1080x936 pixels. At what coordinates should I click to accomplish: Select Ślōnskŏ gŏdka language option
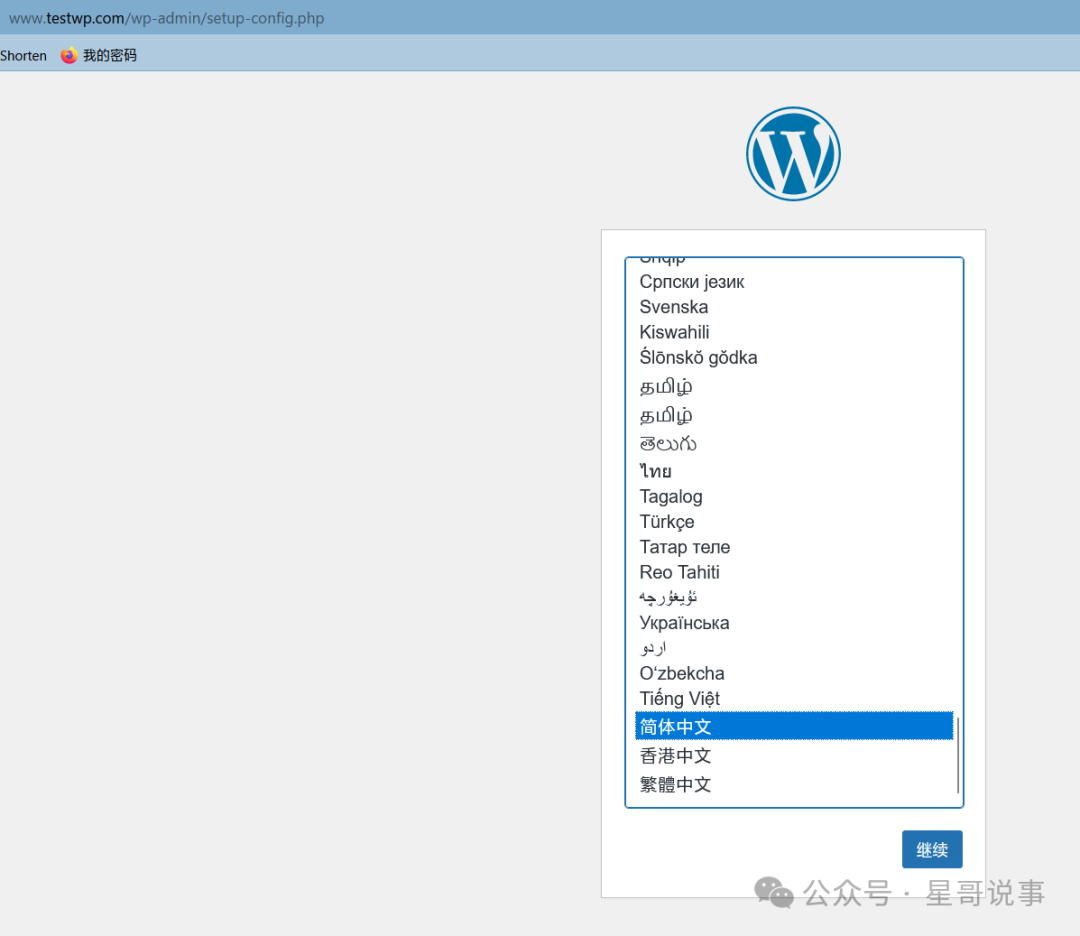(794, 357)
